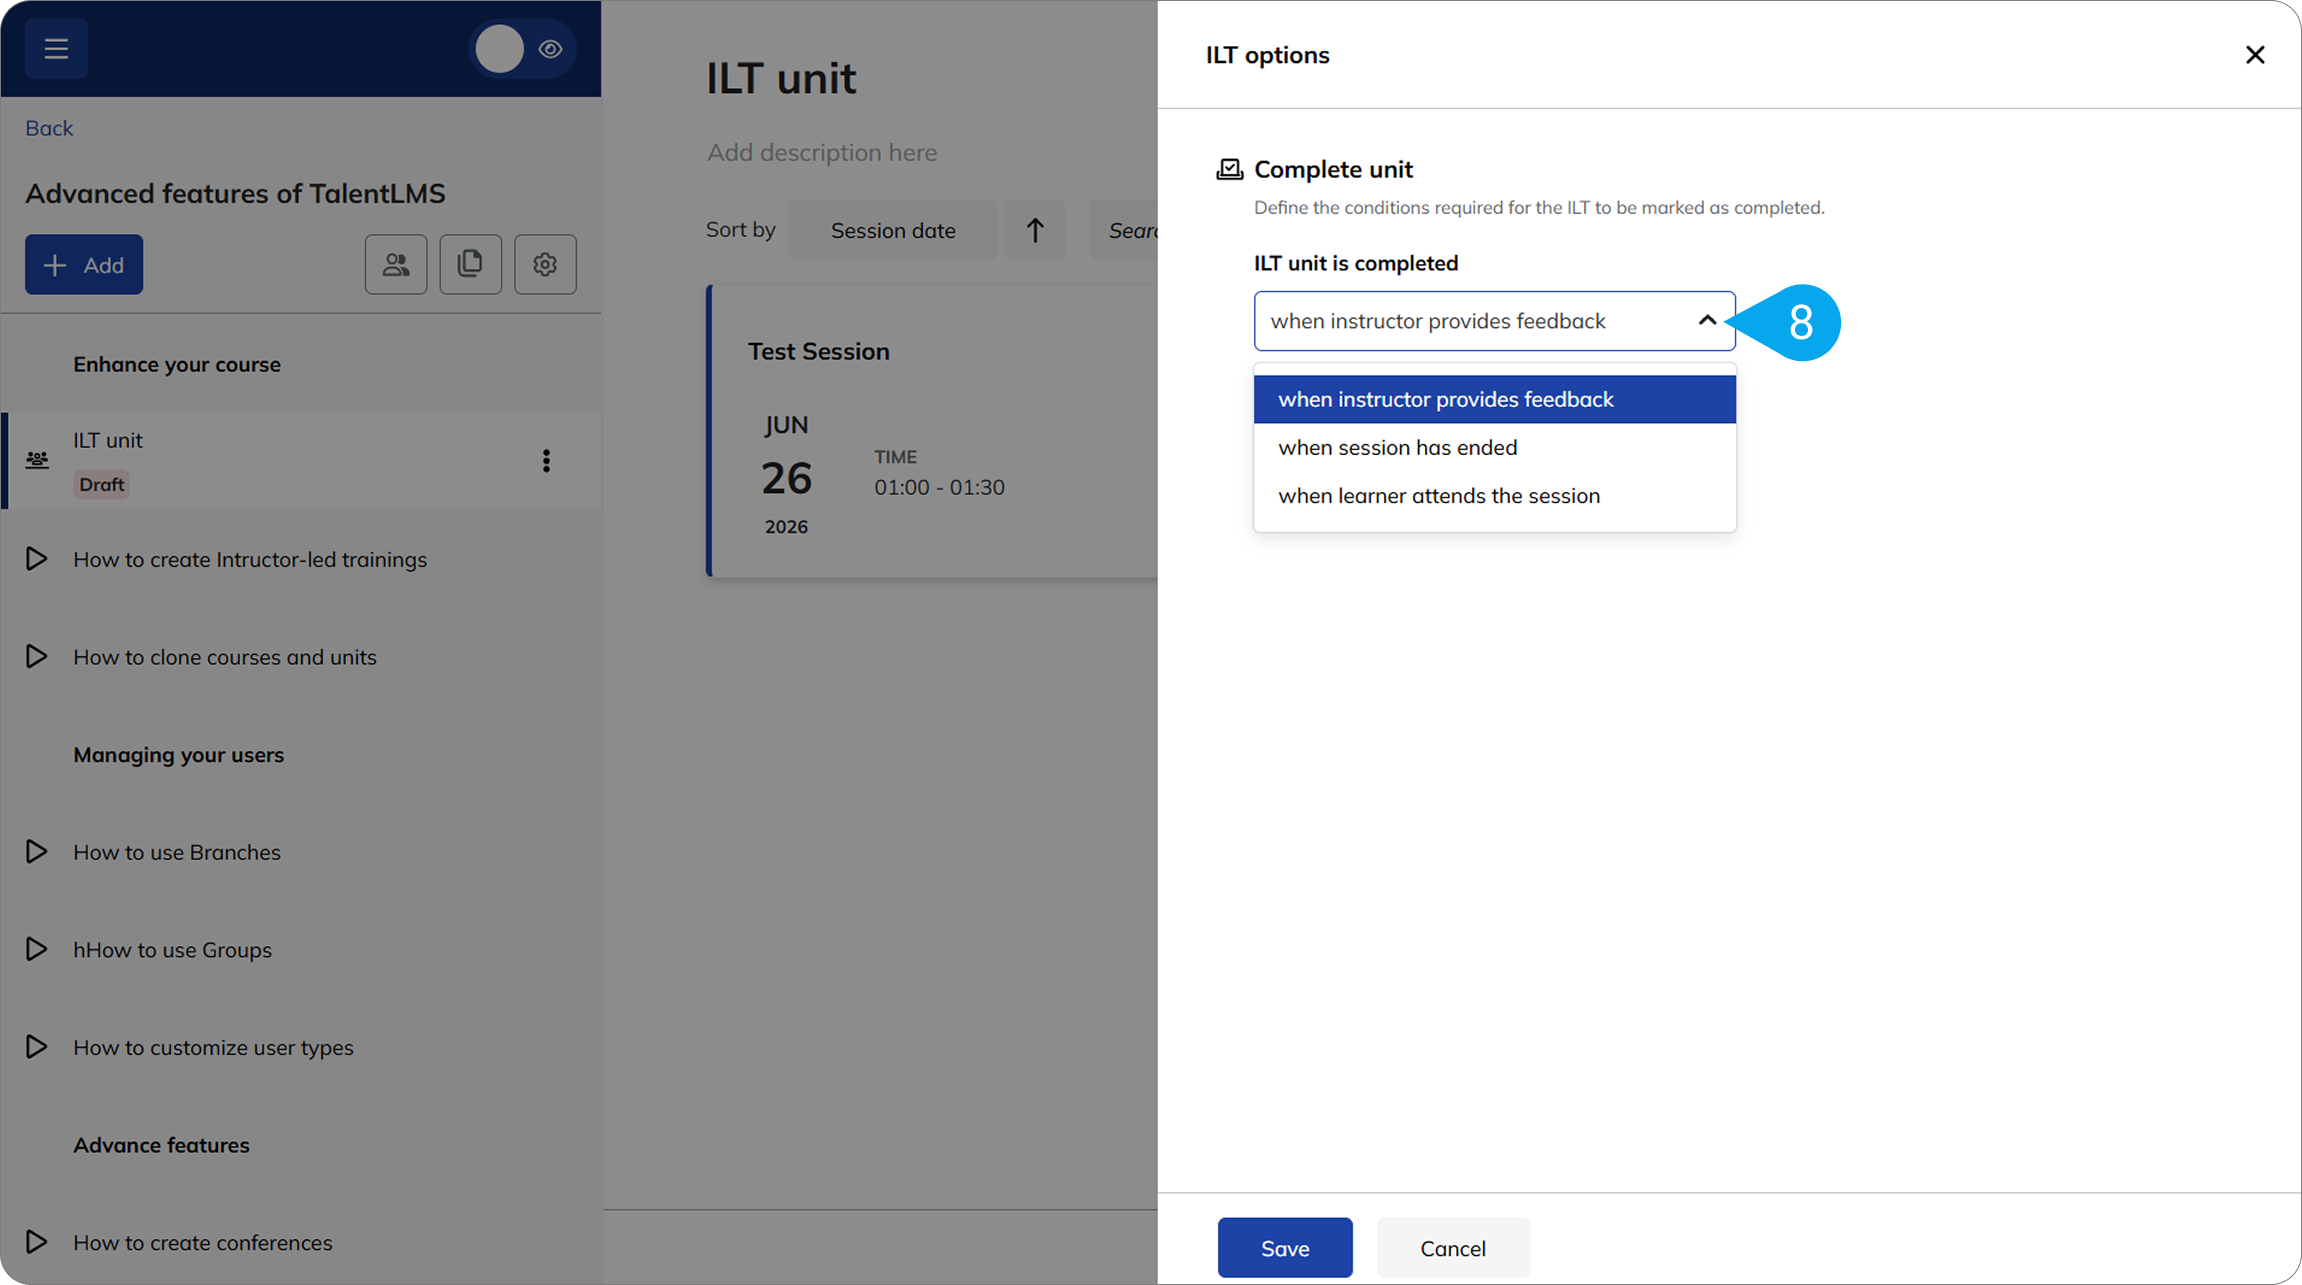This screenshot has width=2302, height=1285.
Task: Toggle sort direction arrow icon
Action: click(1035, 230)
